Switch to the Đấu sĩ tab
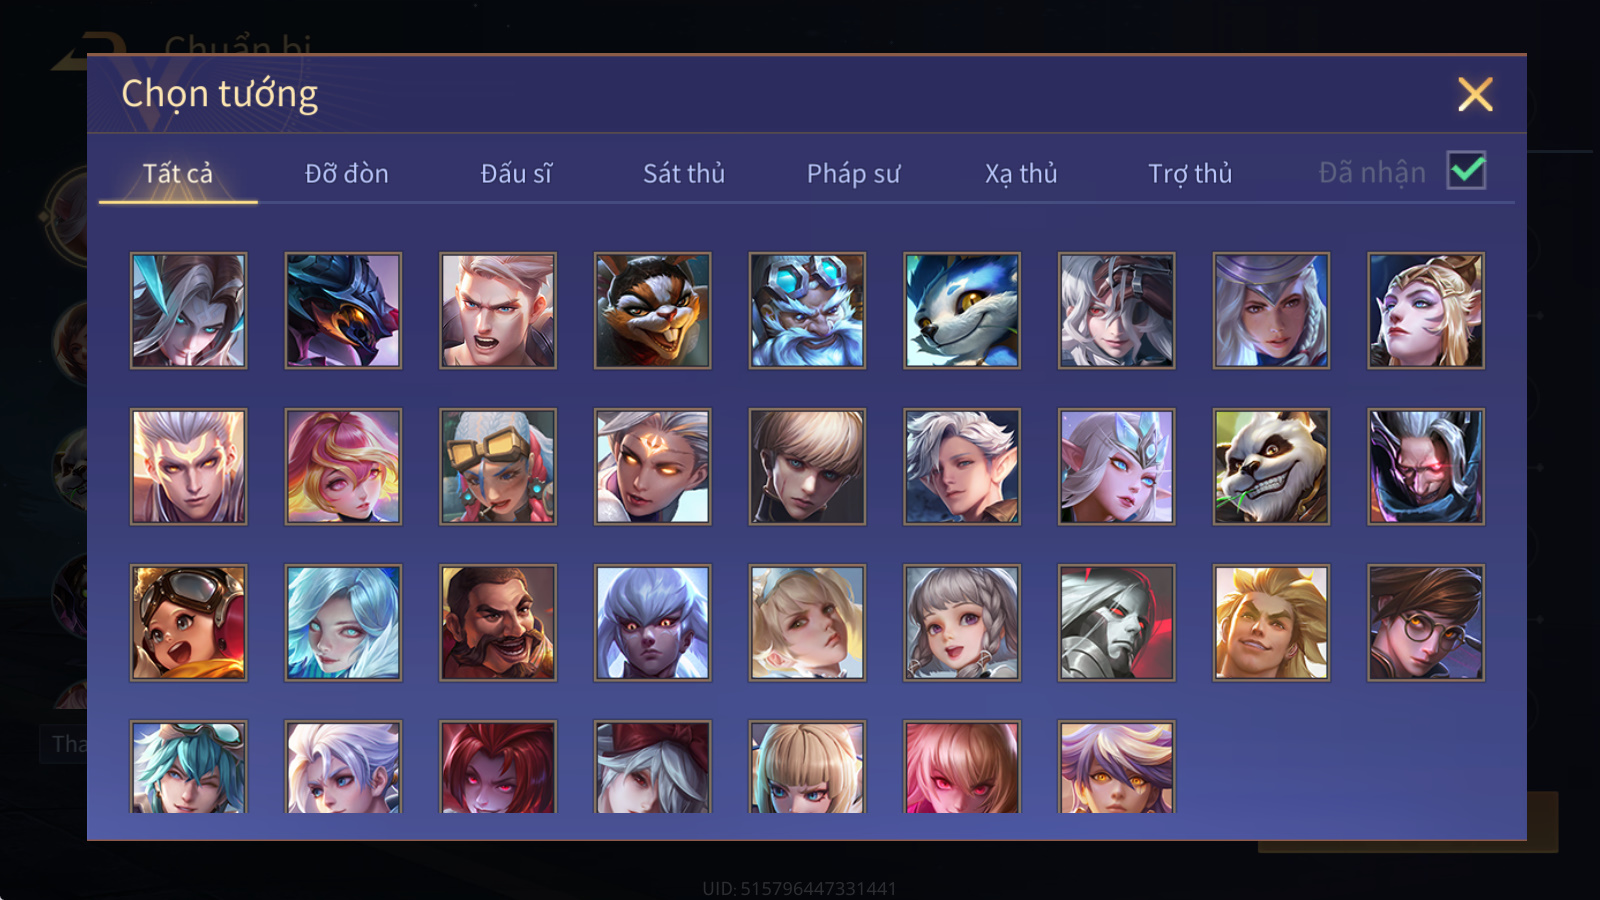Screen dimensions: 1600x900 click(516, 173)
